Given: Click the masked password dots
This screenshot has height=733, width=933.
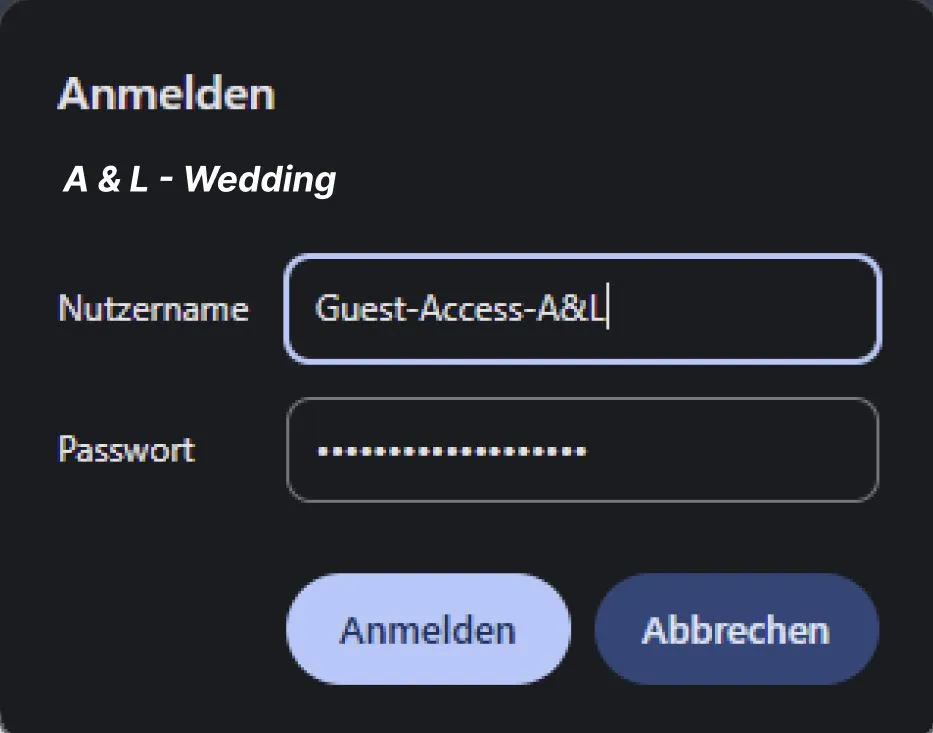Looking at the screenshot, I should (x=450, y=452).
